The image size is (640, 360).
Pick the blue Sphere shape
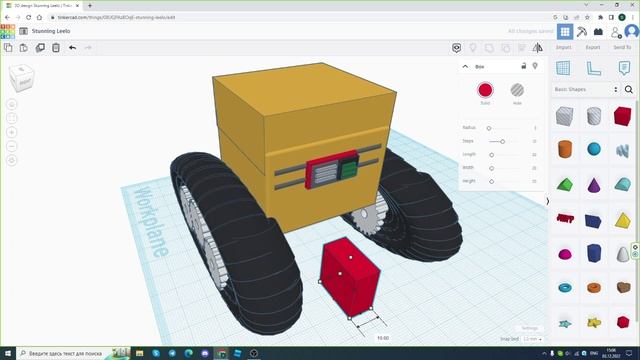594,149
